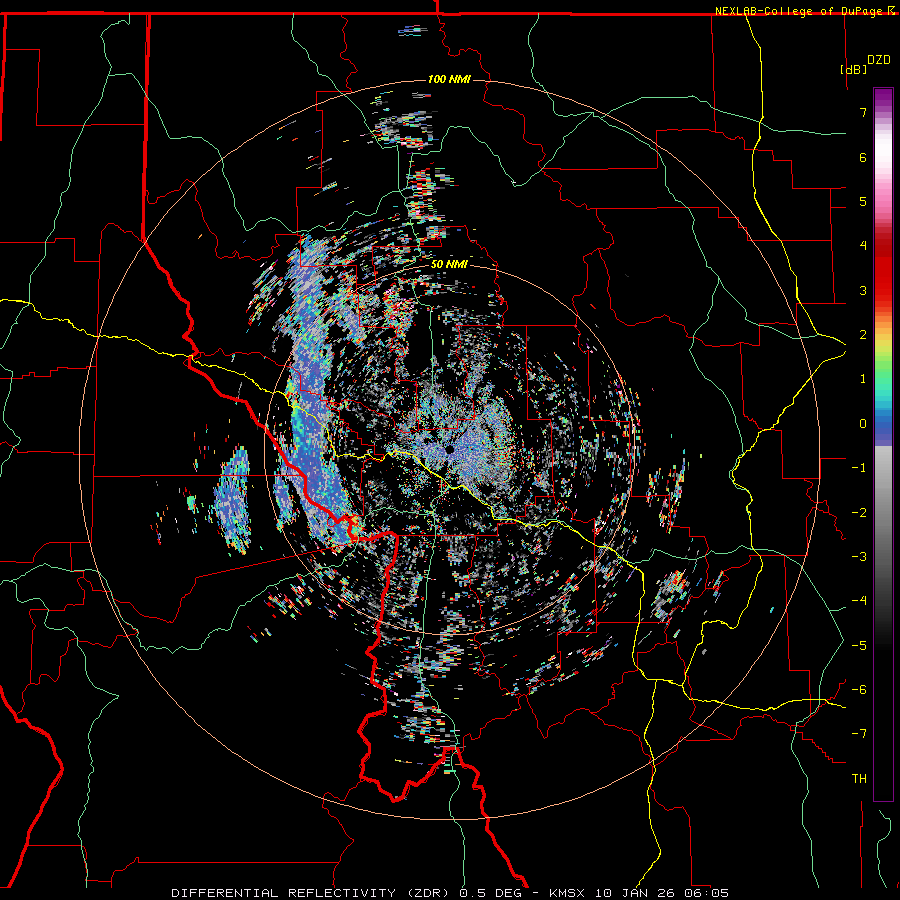Click the [dB] unit label

[x=854, y=69]
